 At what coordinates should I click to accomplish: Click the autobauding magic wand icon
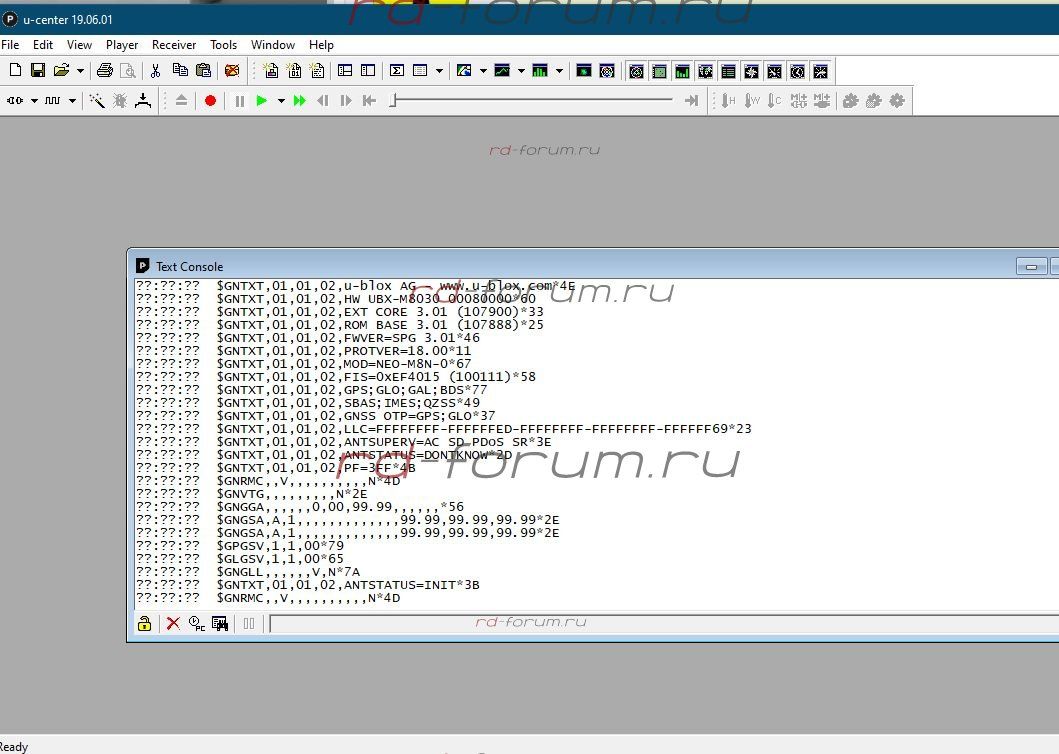(97, 101)
